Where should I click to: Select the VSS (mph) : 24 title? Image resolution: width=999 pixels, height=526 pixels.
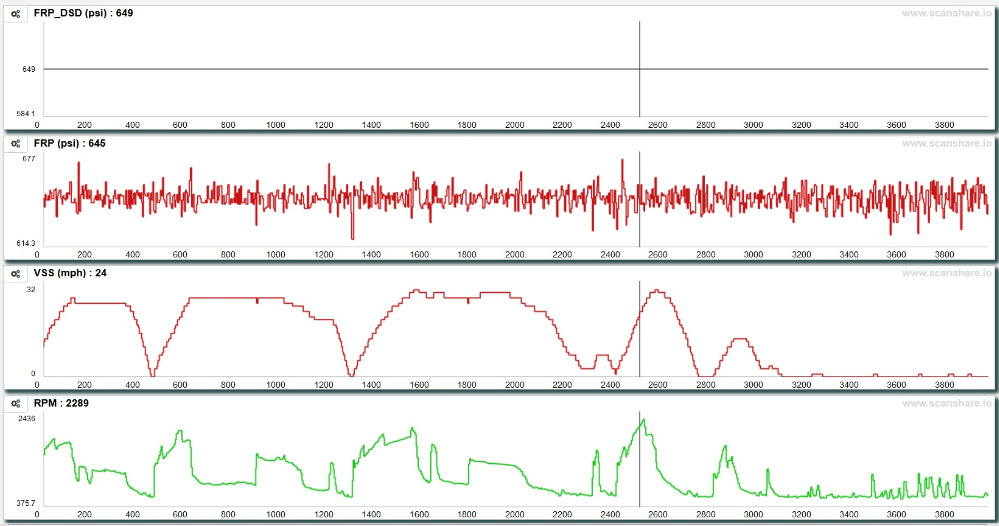pos(70,272)
